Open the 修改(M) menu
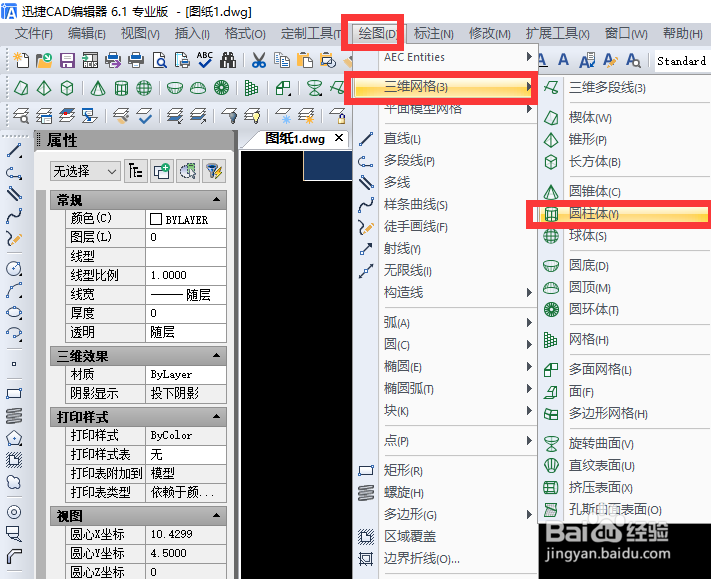The image size is (711, 579). [490, 34]
